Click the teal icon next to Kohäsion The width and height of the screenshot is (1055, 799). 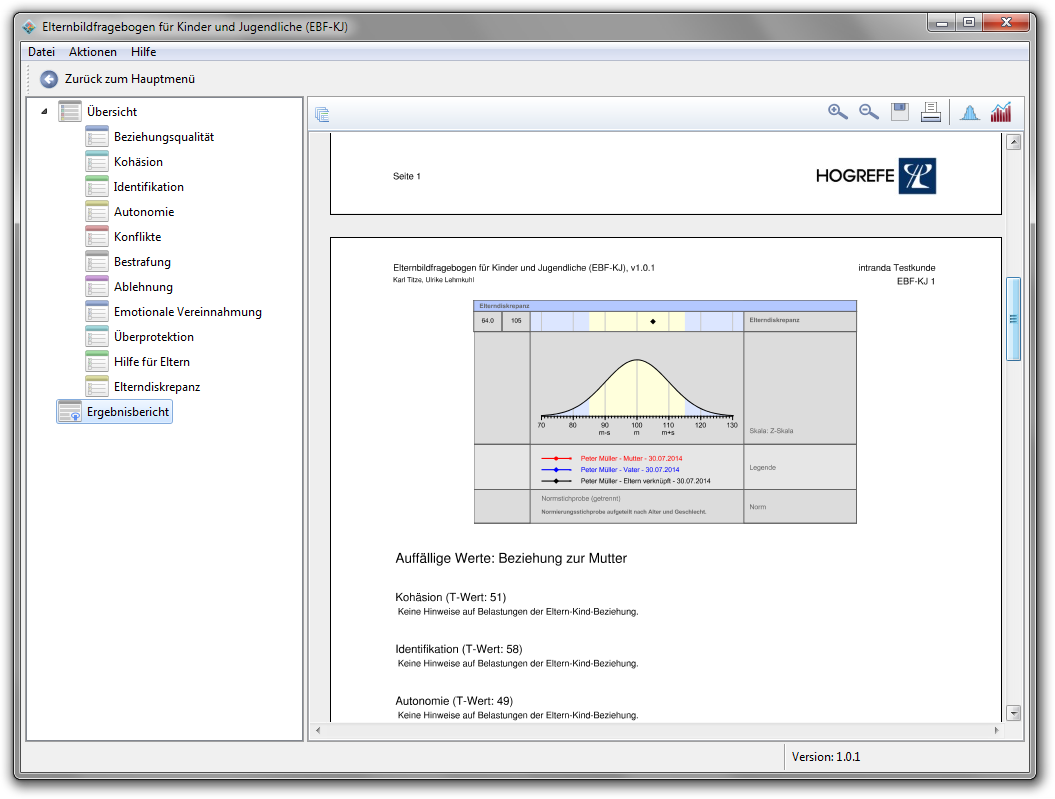[97, 161]
